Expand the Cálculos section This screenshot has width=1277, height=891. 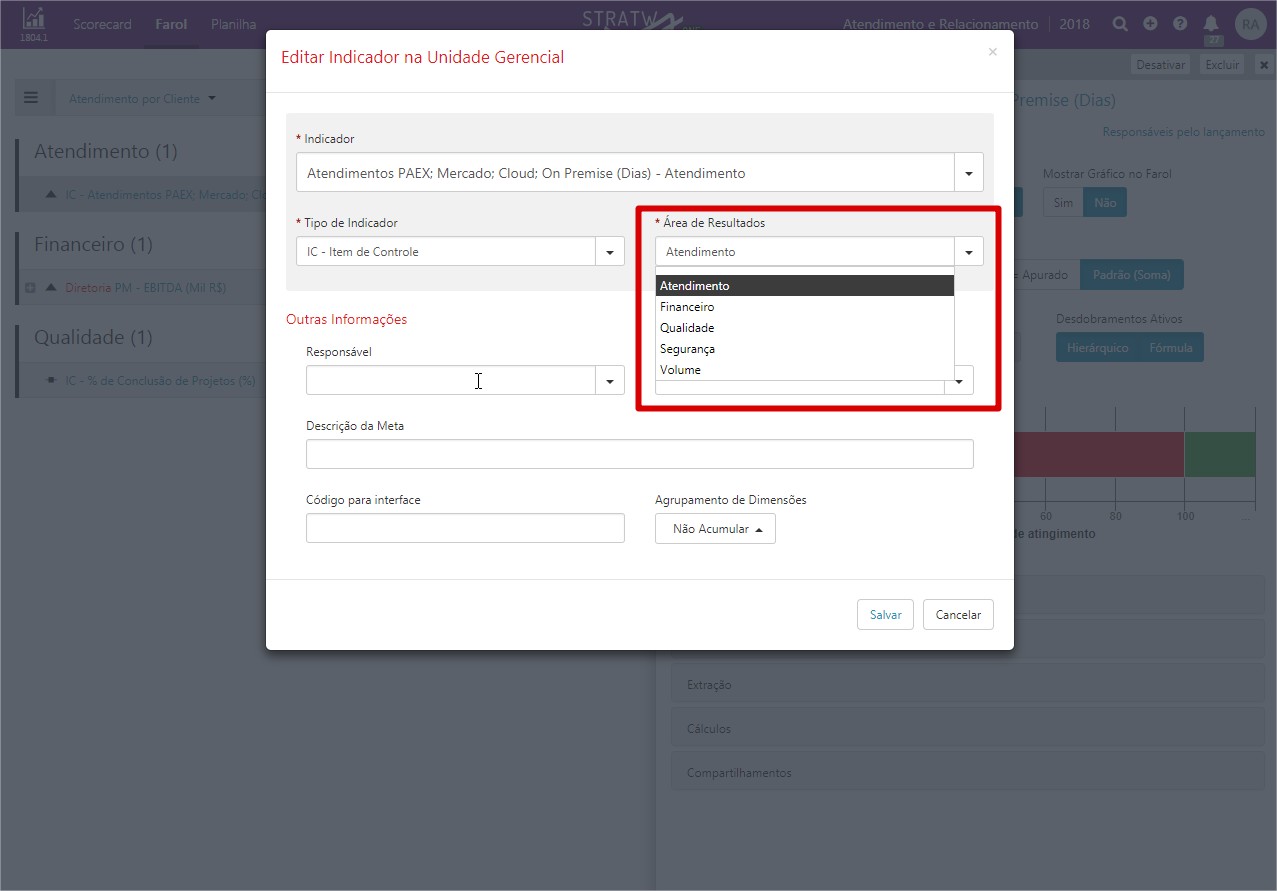tap(968, 729)
